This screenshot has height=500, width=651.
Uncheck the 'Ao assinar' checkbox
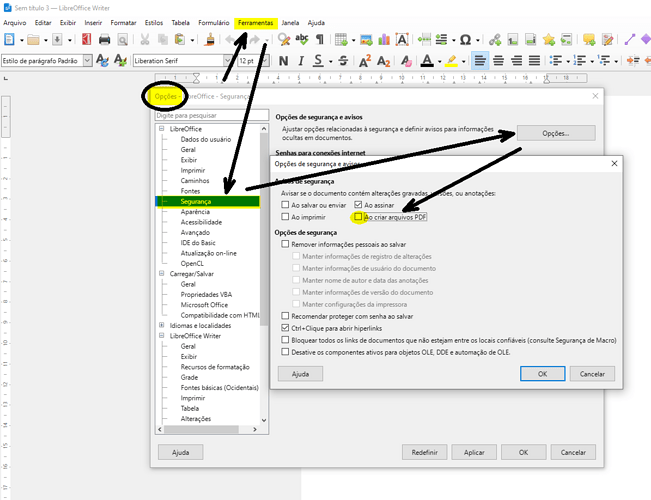(x=358, y=204)
